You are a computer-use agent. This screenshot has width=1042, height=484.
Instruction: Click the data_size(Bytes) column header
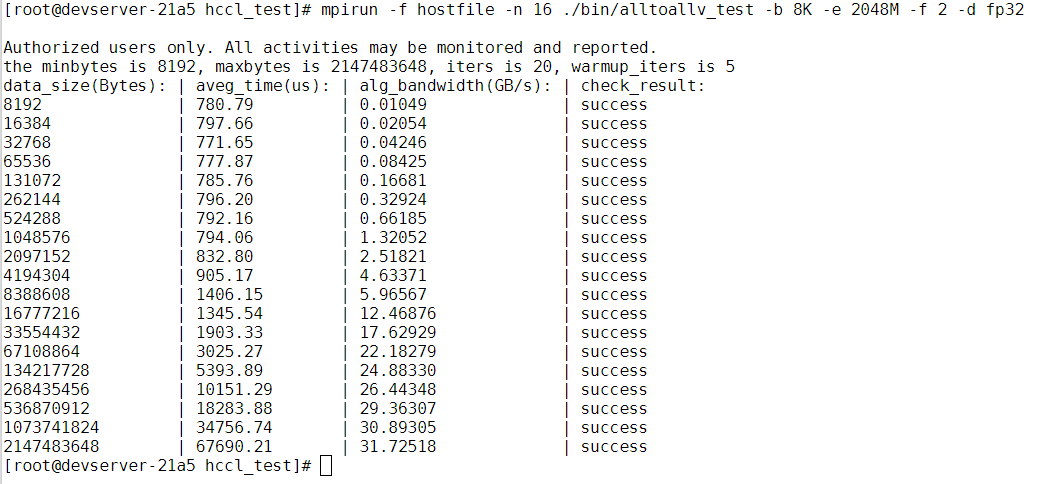[x=85, y=85]
